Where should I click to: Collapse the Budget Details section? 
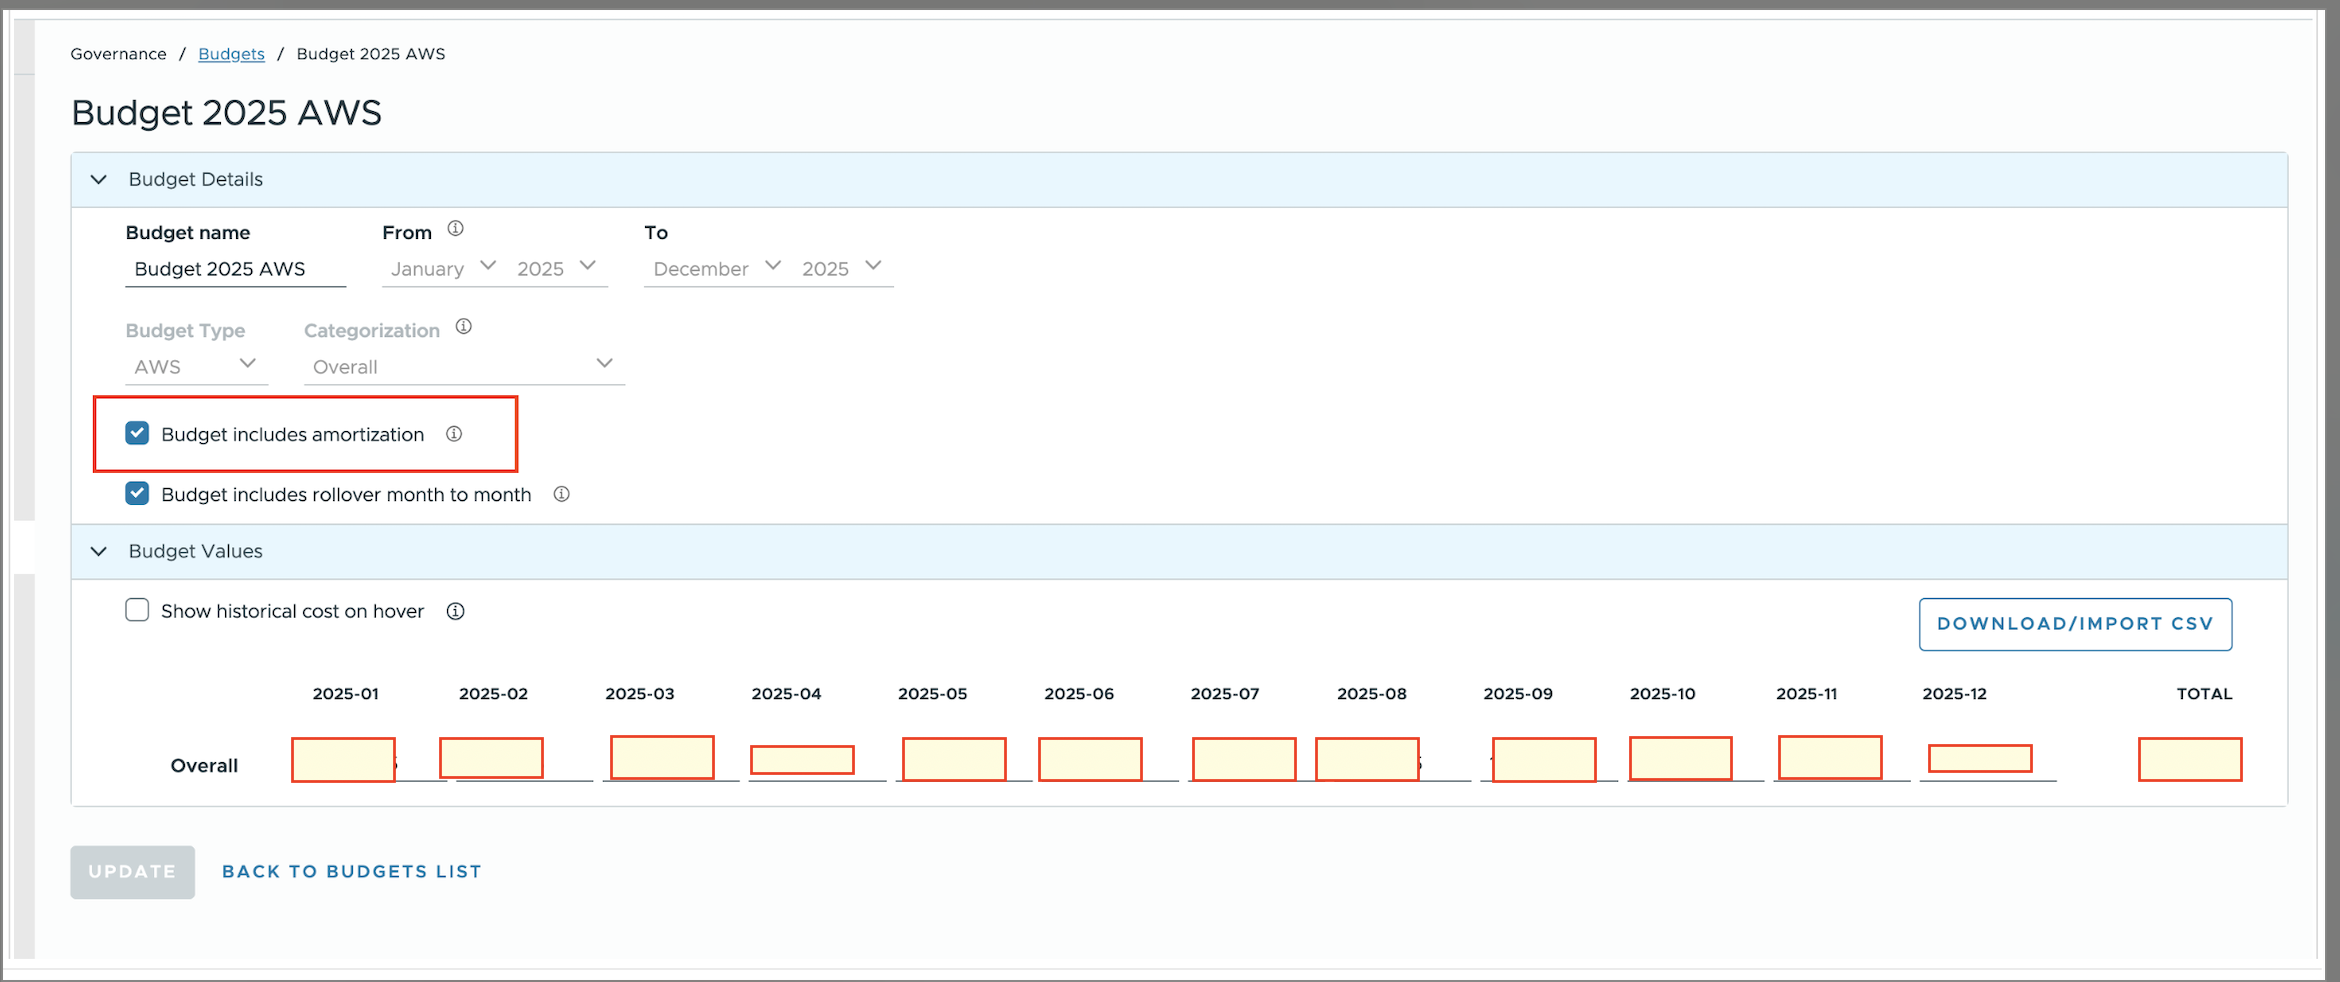click(99, 180)
